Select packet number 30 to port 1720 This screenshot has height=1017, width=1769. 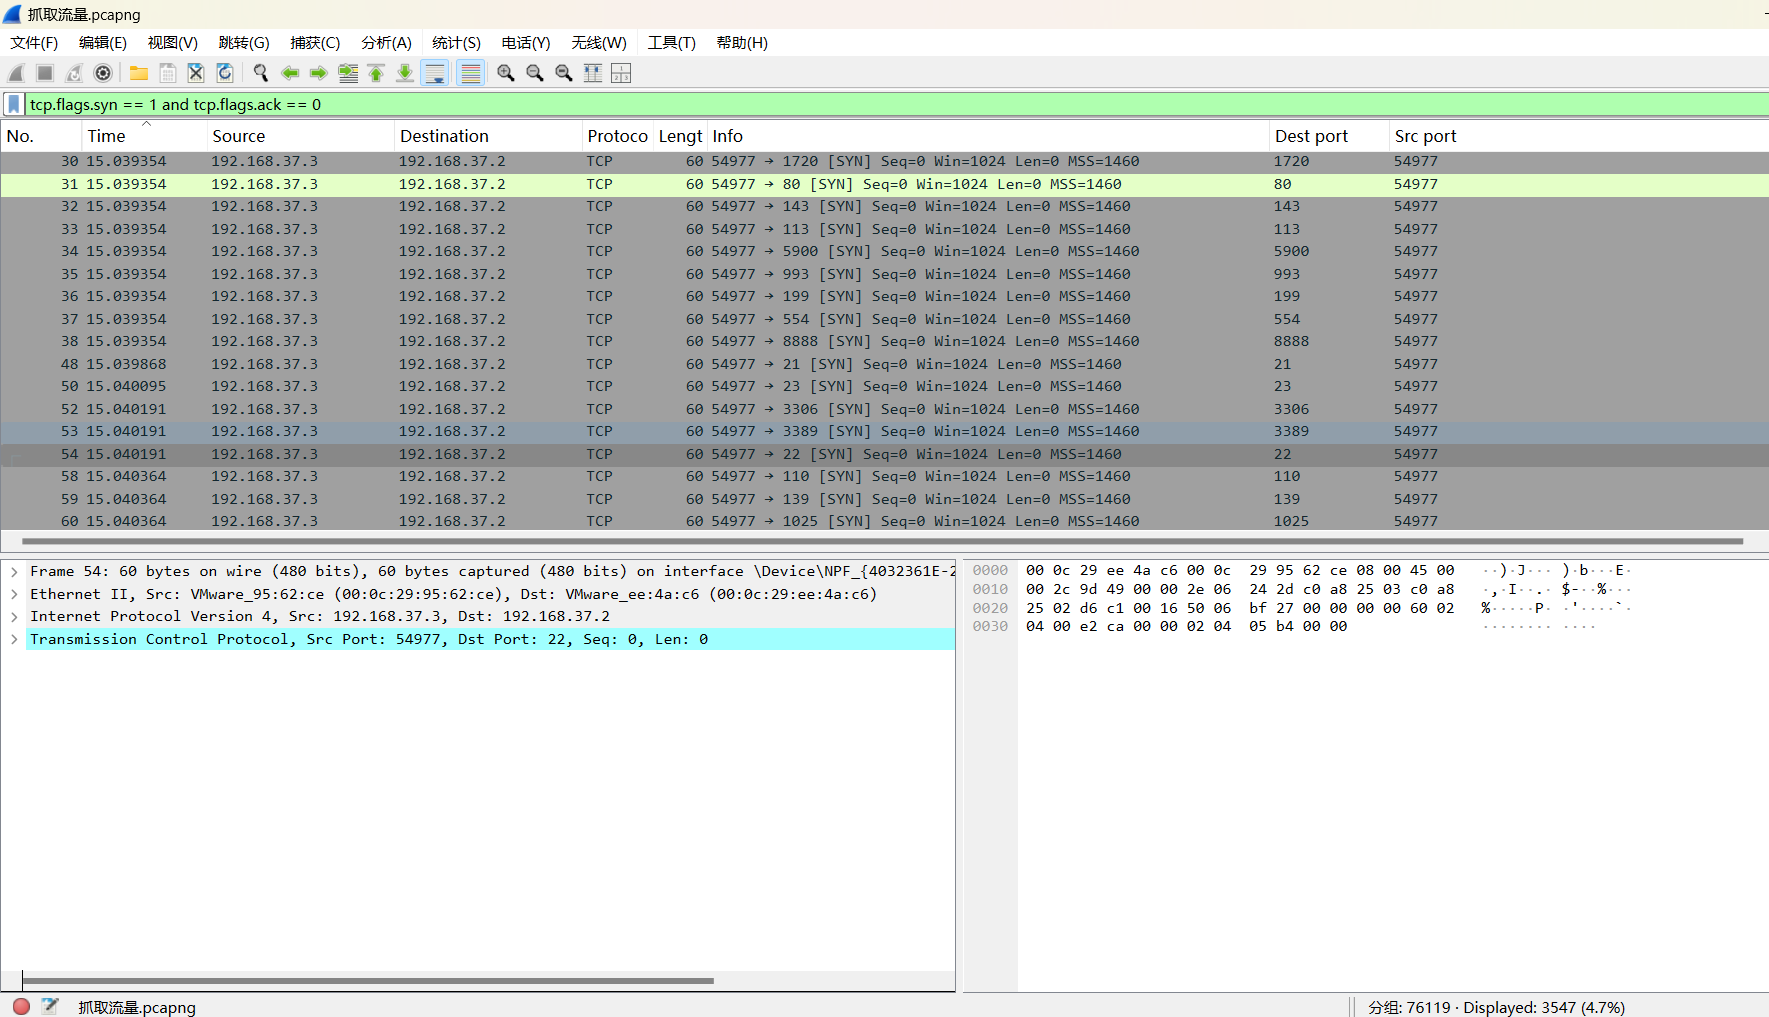click(884, 161)
